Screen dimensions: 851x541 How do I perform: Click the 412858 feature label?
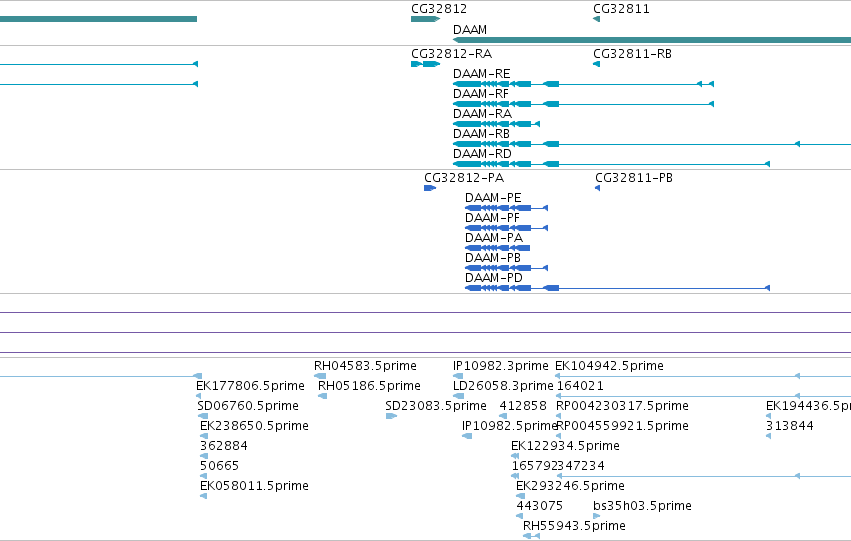point(523,406)
